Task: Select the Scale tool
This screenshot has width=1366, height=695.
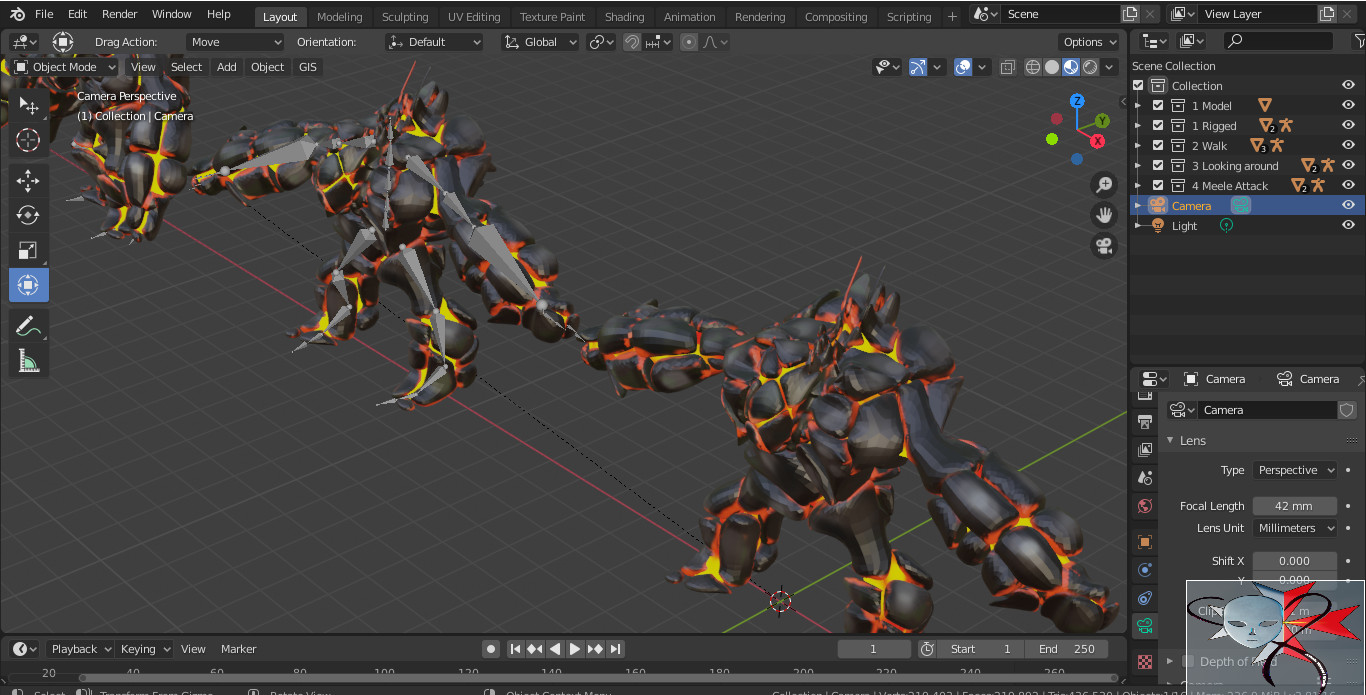Action: coord(28,250)
